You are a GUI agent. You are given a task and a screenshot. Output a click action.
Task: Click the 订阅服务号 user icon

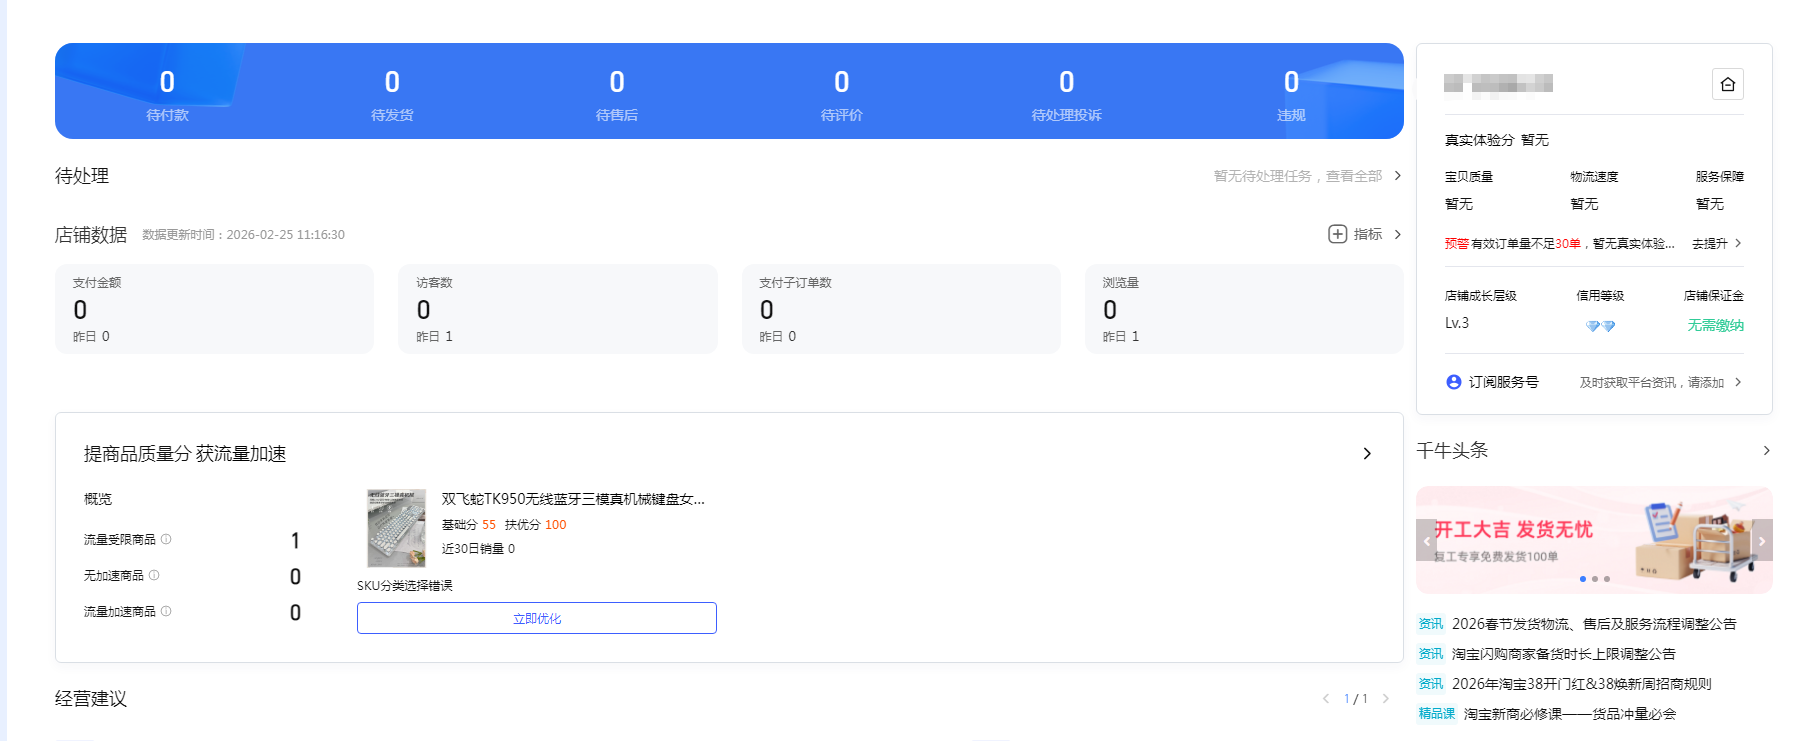click(x=1454, y=382)
